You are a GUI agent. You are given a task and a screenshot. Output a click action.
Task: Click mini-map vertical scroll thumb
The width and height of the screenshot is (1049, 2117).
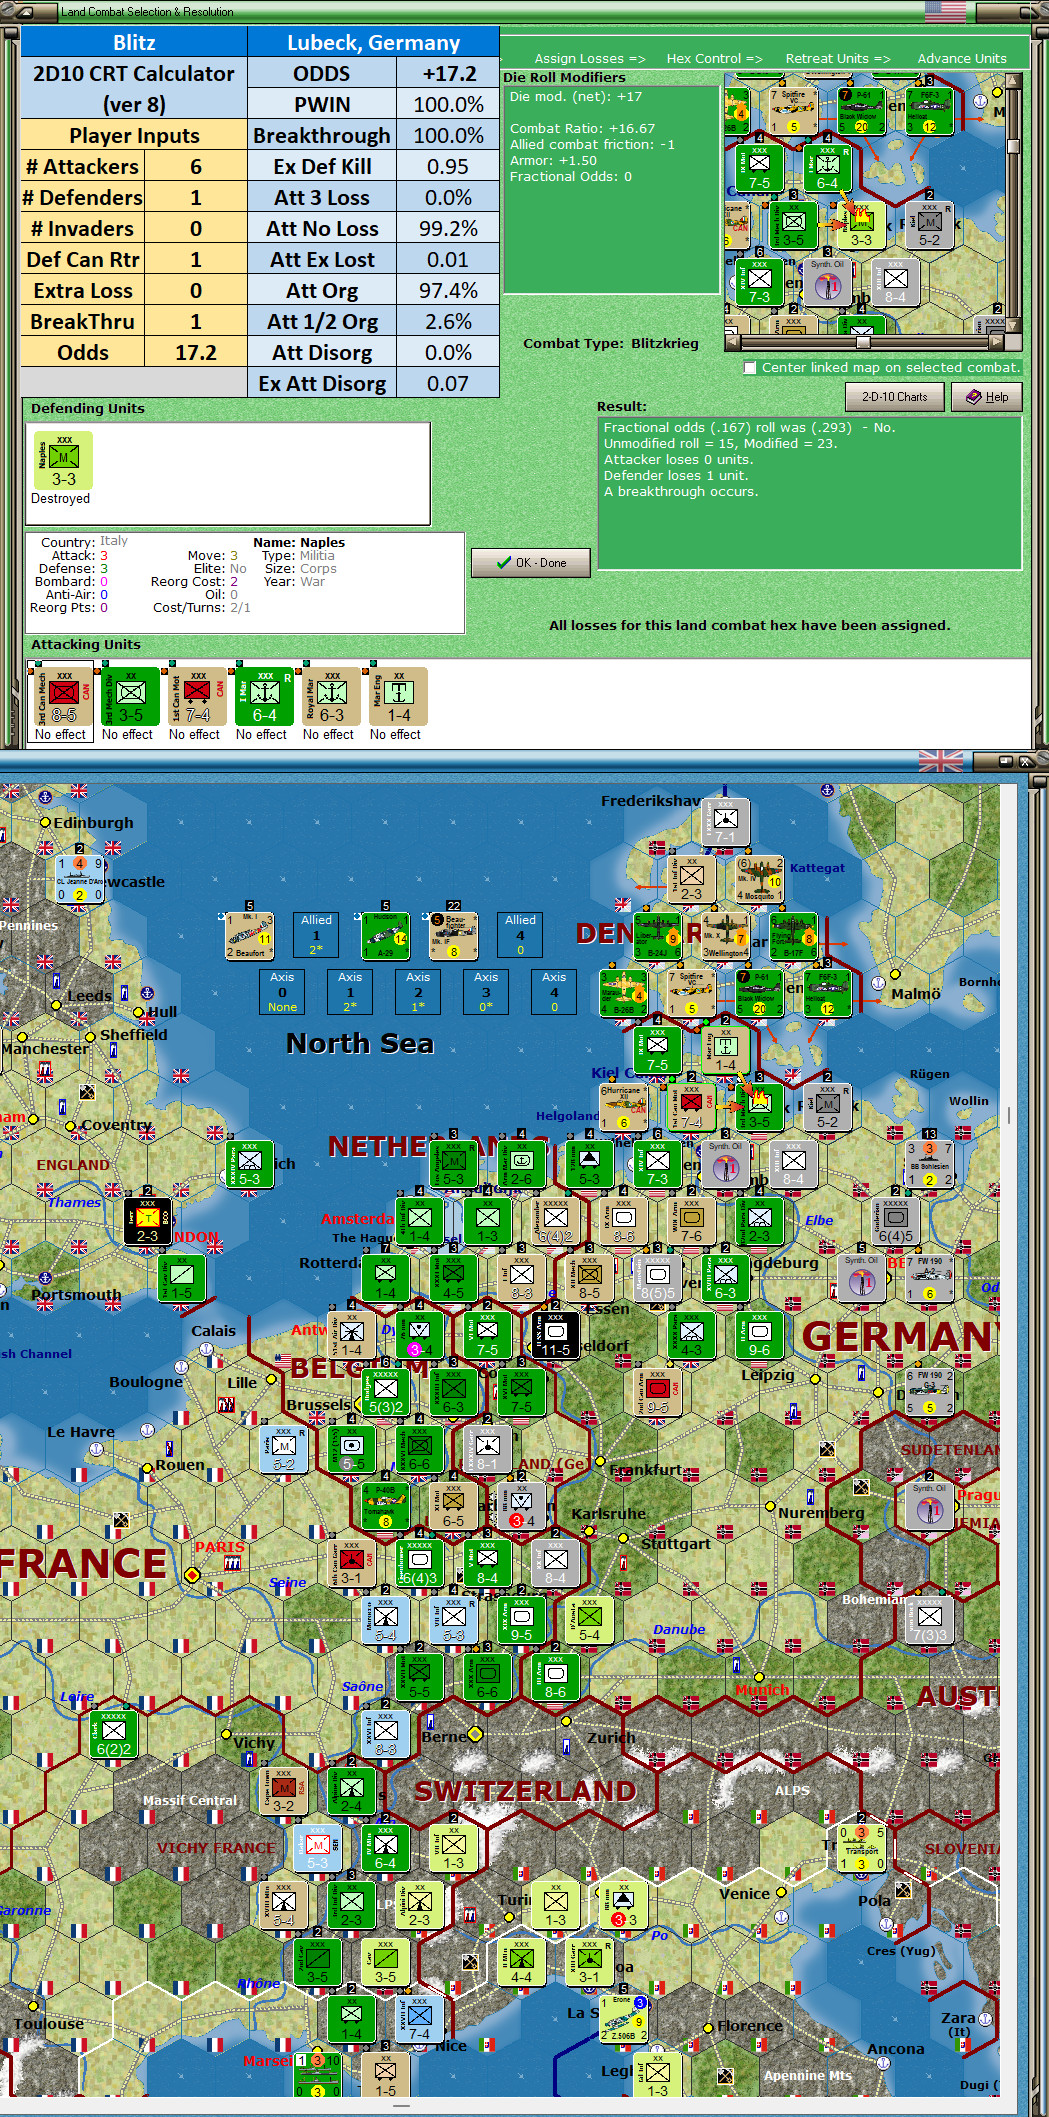point(1013,146)
